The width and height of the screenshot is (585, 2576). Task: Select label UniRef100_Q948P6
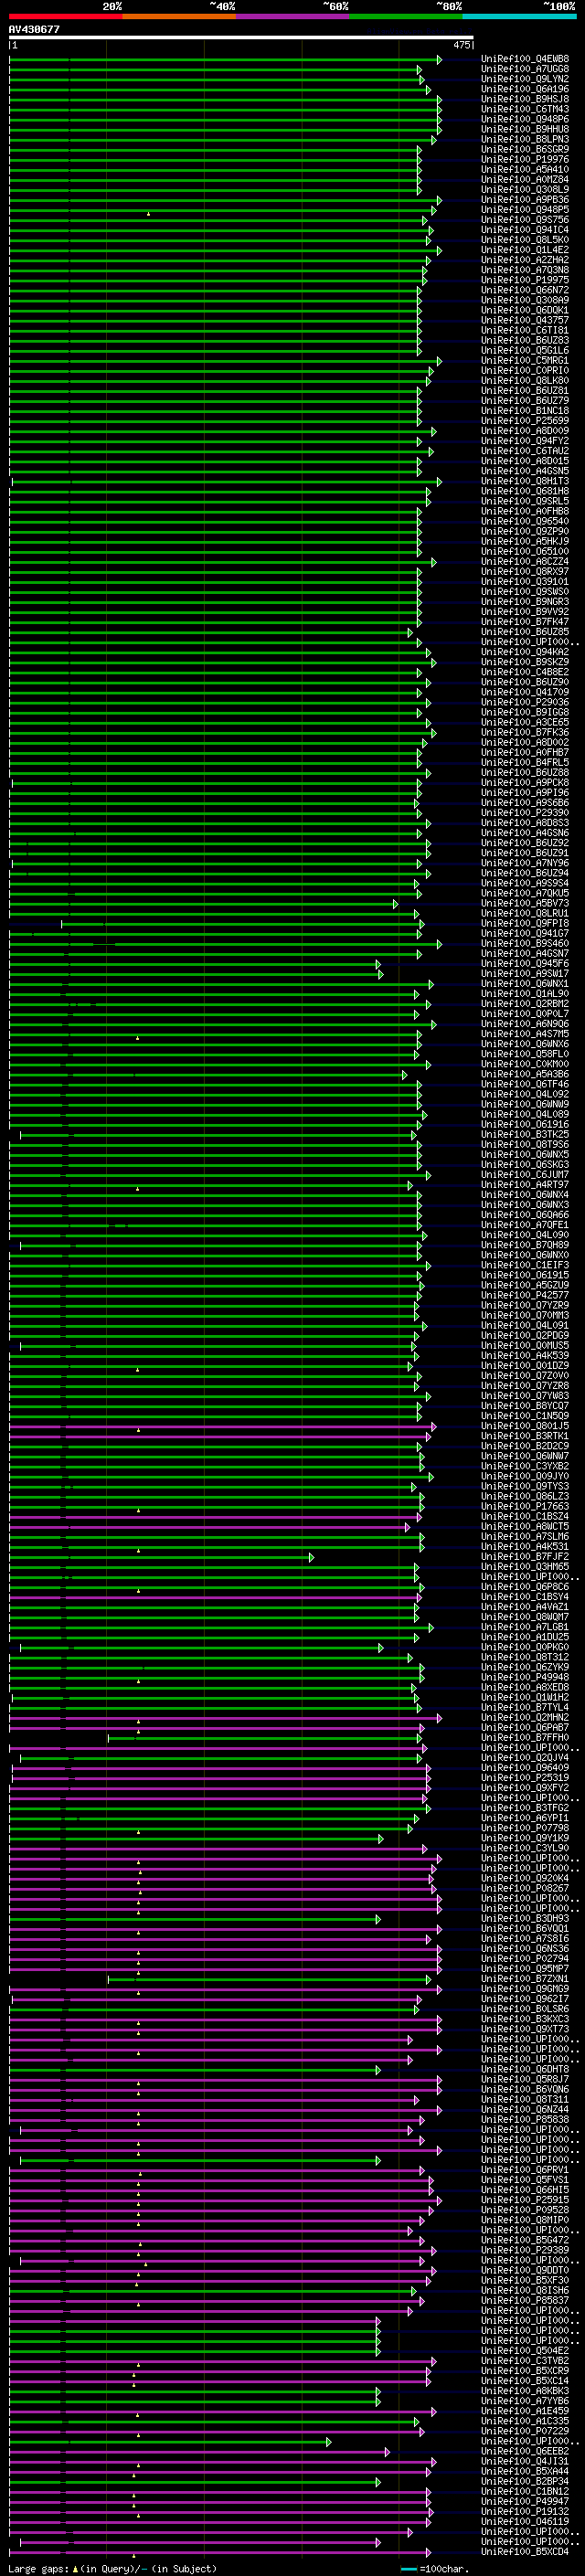[x=525, y=119]
